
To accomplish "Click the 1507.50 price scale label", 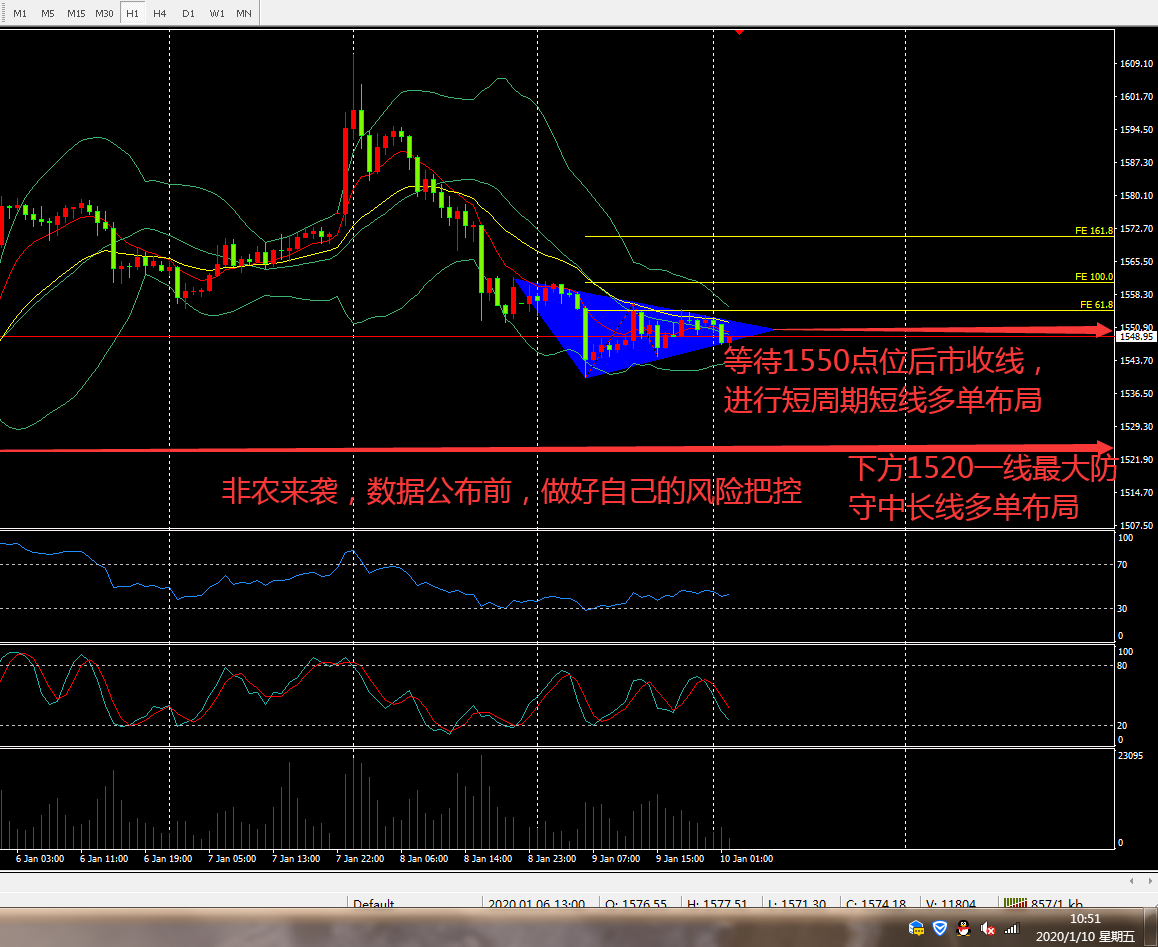I will coord(1137,525).
